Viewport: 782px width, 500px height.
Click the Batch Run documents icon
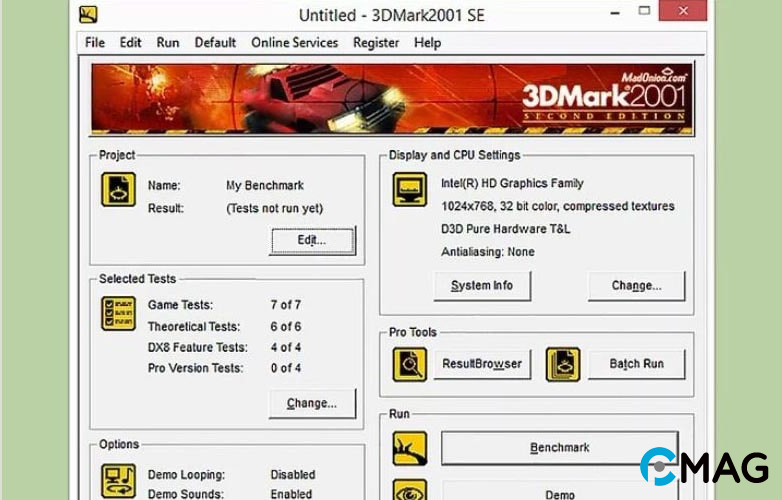(x=563, y=364)
